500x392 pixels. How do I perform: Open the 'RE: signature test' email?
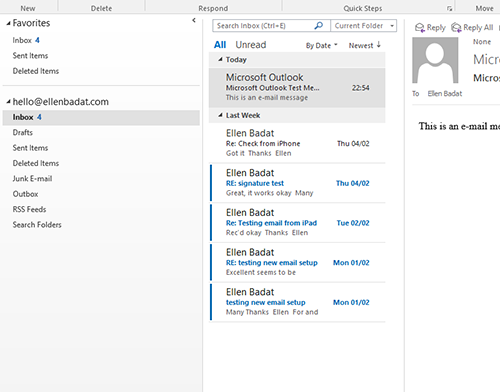click(x=297, y=183)
